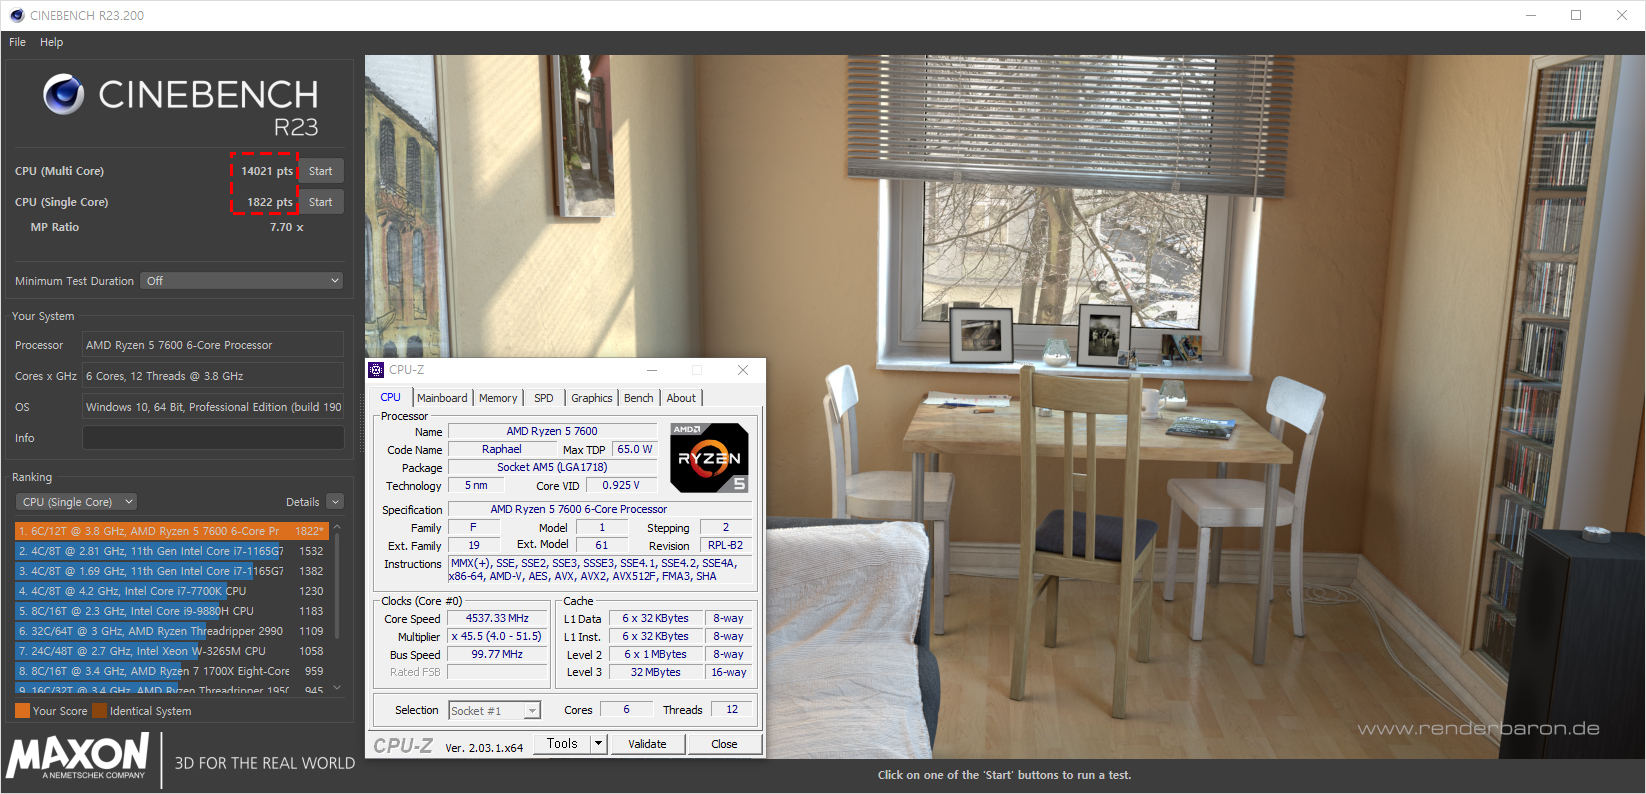
Task: Switch to SPD tab in CPU-Z
Action: click(544, 398)
